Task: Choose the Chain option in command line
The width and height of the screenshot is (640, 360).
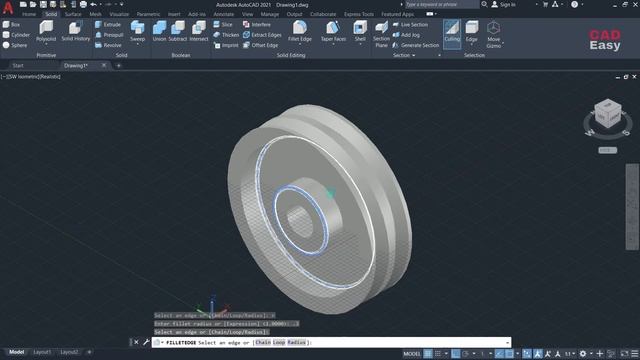Action: [263, 342]
